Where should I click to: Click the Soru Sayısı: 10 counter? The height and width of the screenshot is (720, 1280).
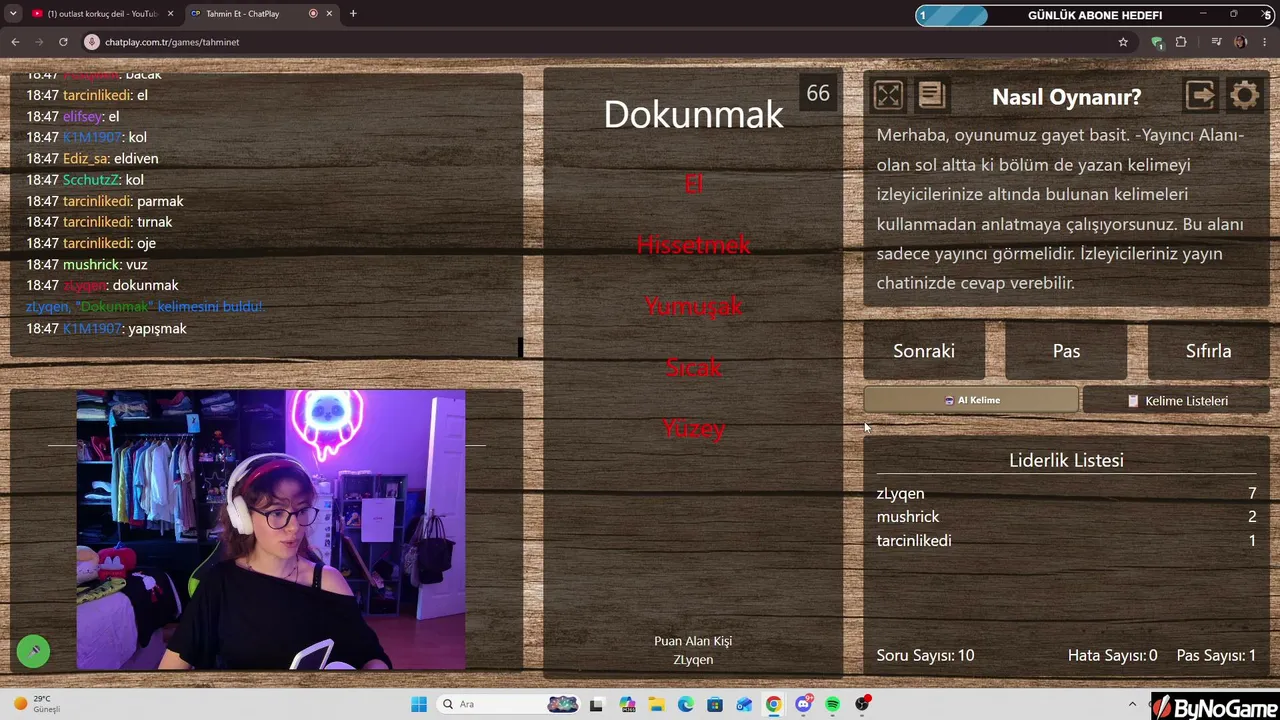point(925,655)
